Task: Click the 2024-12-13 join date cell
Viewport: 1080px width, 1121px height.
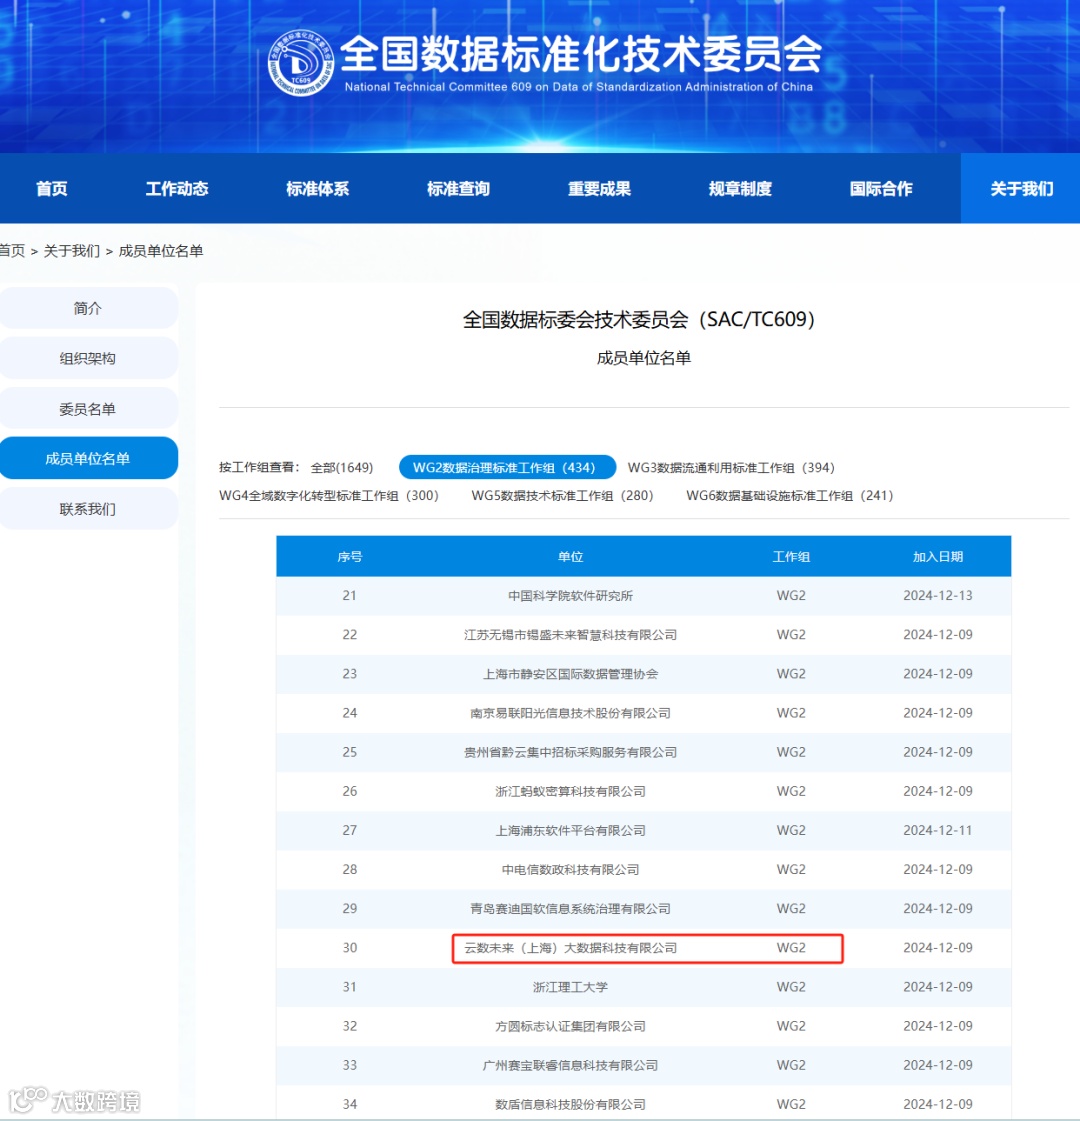Action: coord(938,596)
